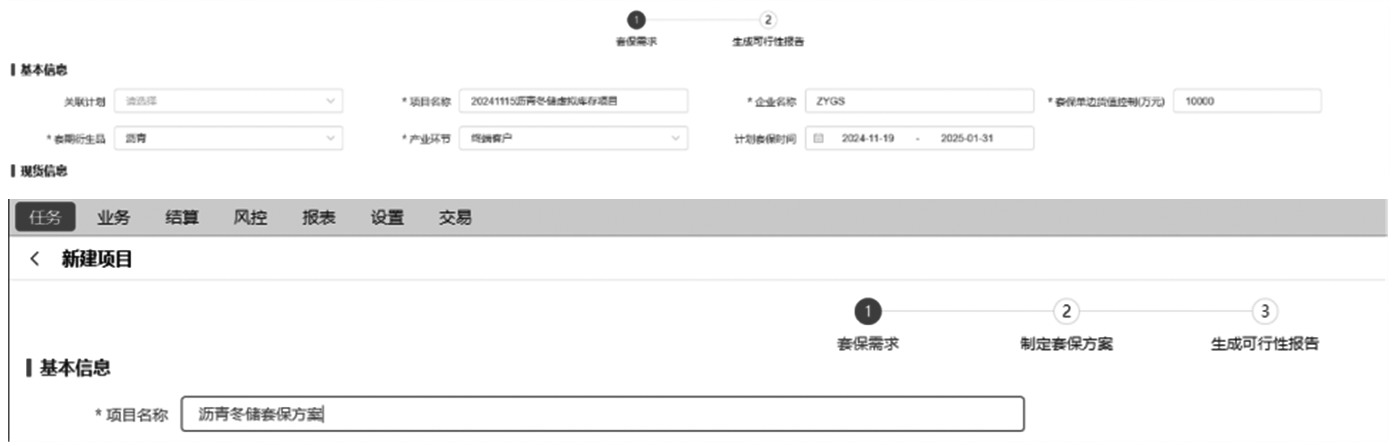Open the 设置 tab
1393x446 pixels.
click(x=387, y=218)
